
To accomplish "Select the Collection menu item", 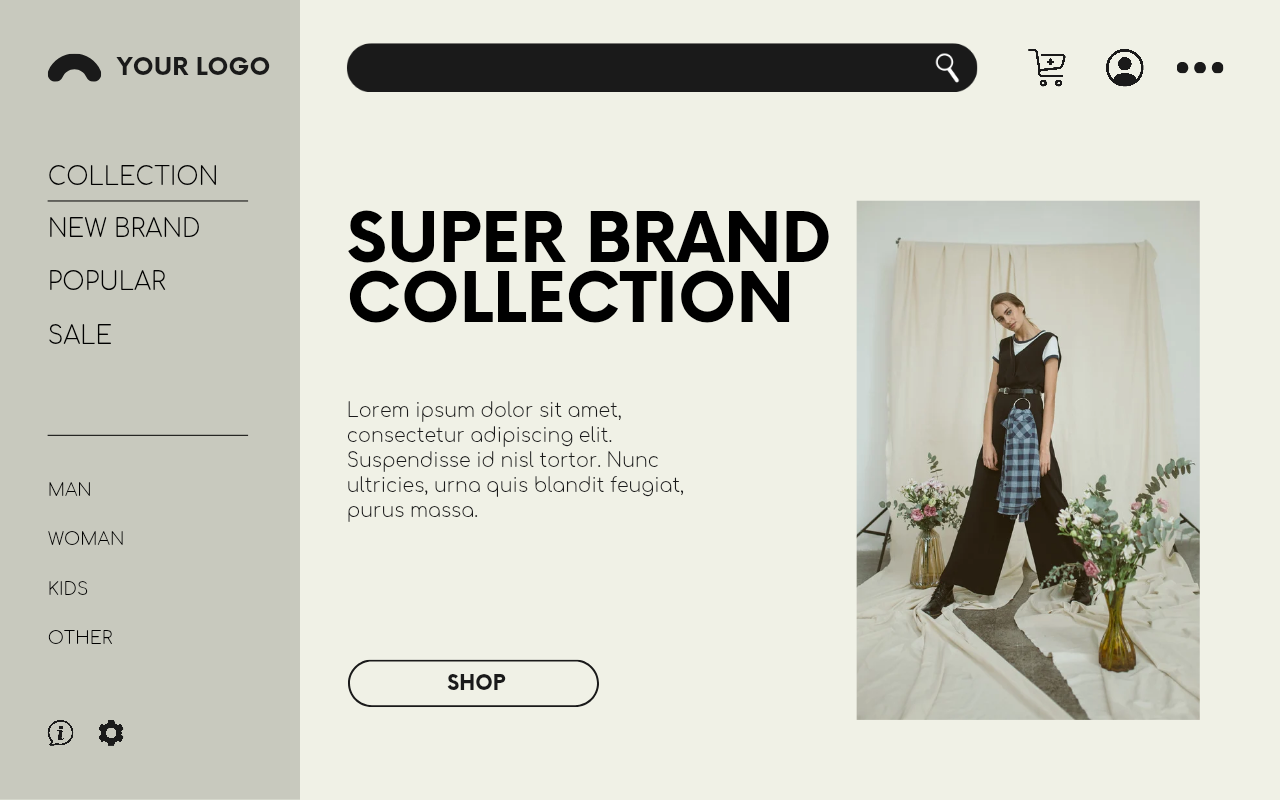I will click(x=133, y=176).
